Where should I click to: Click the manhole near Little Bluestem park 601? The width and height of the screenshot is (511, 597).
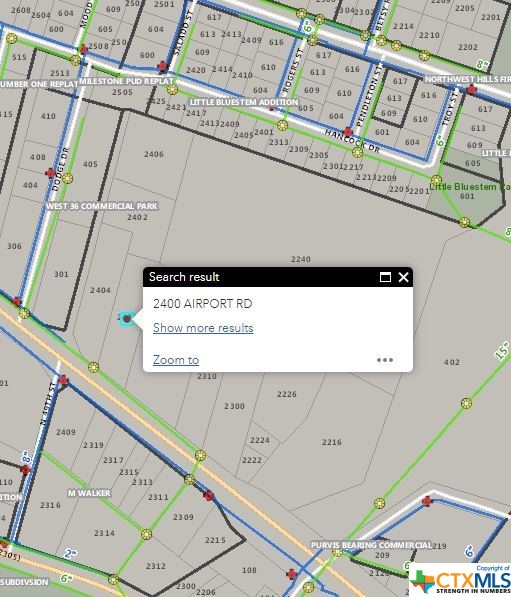coord(436,180)
